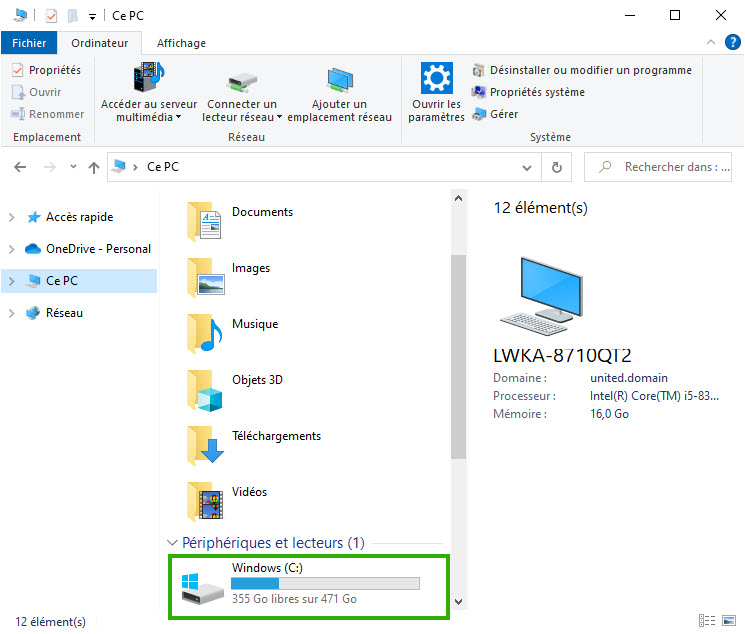Click the scroll up arrow of file list

[458, 198]
